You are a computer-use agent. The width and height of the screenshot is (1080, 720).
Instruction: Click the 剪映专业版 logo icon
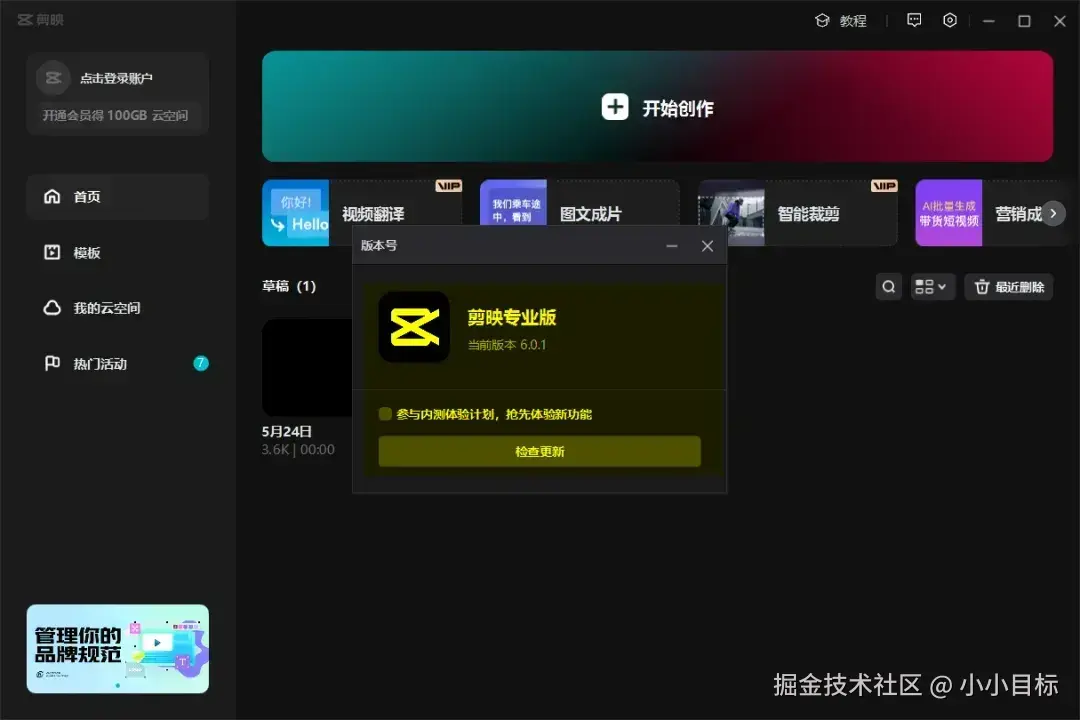414,327
